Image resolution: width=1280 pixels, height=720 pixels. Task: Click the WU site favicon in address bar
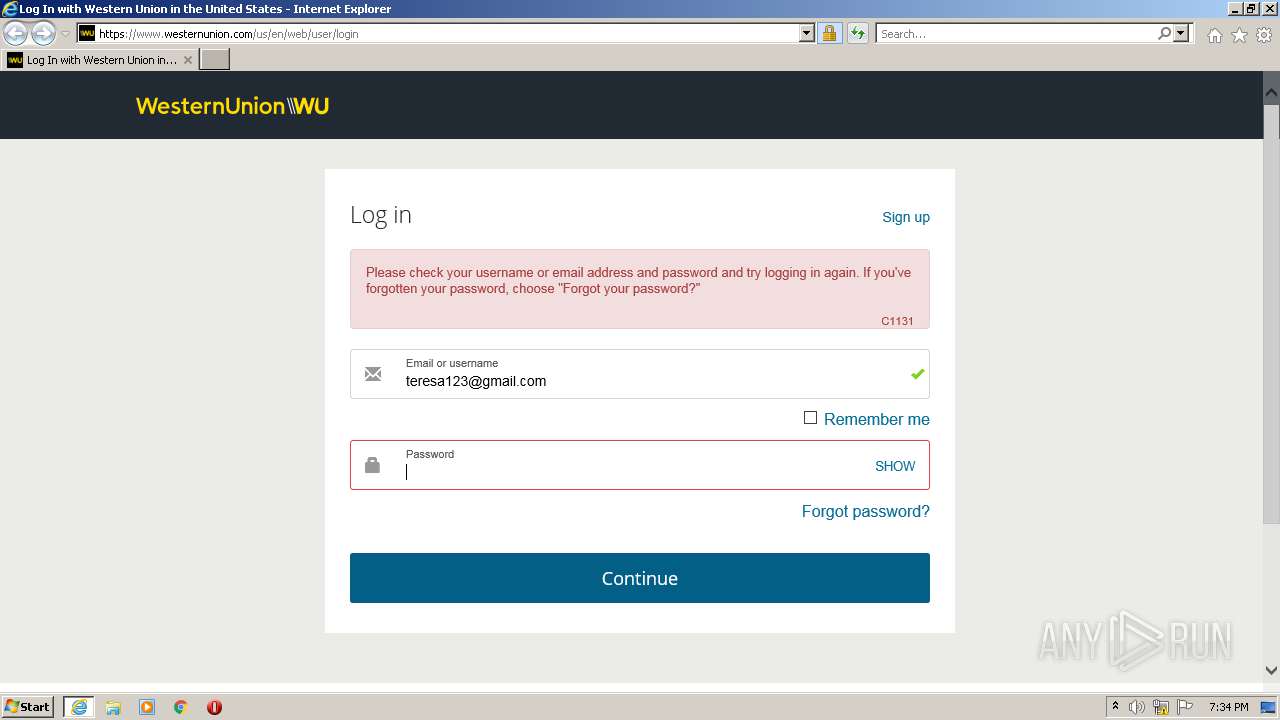tap(87, 33)
